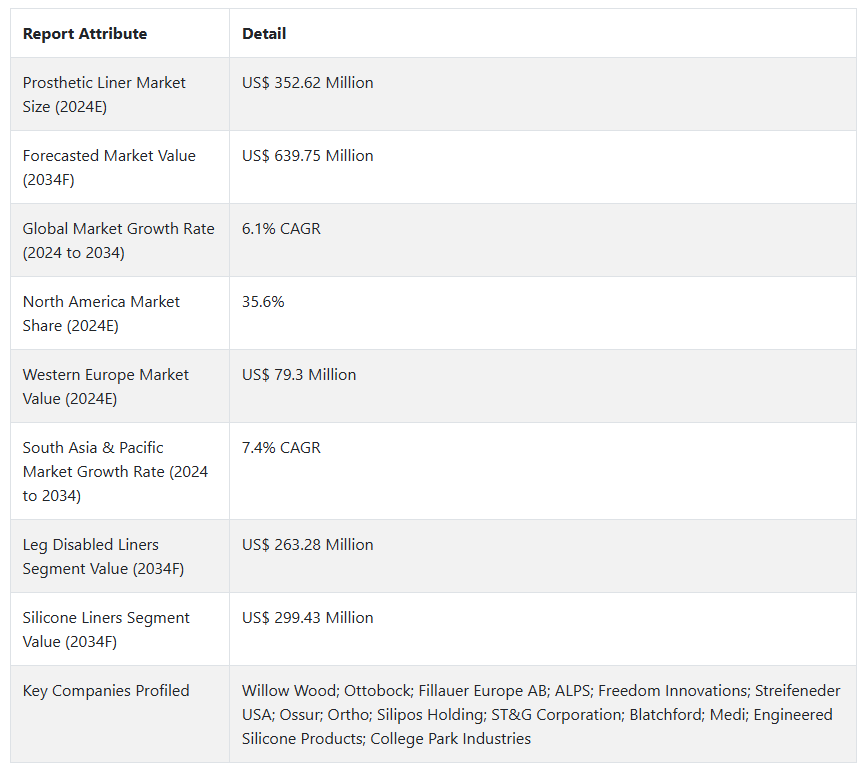Select the Silicone Liners Segment Value cell

tap(106, 629)
